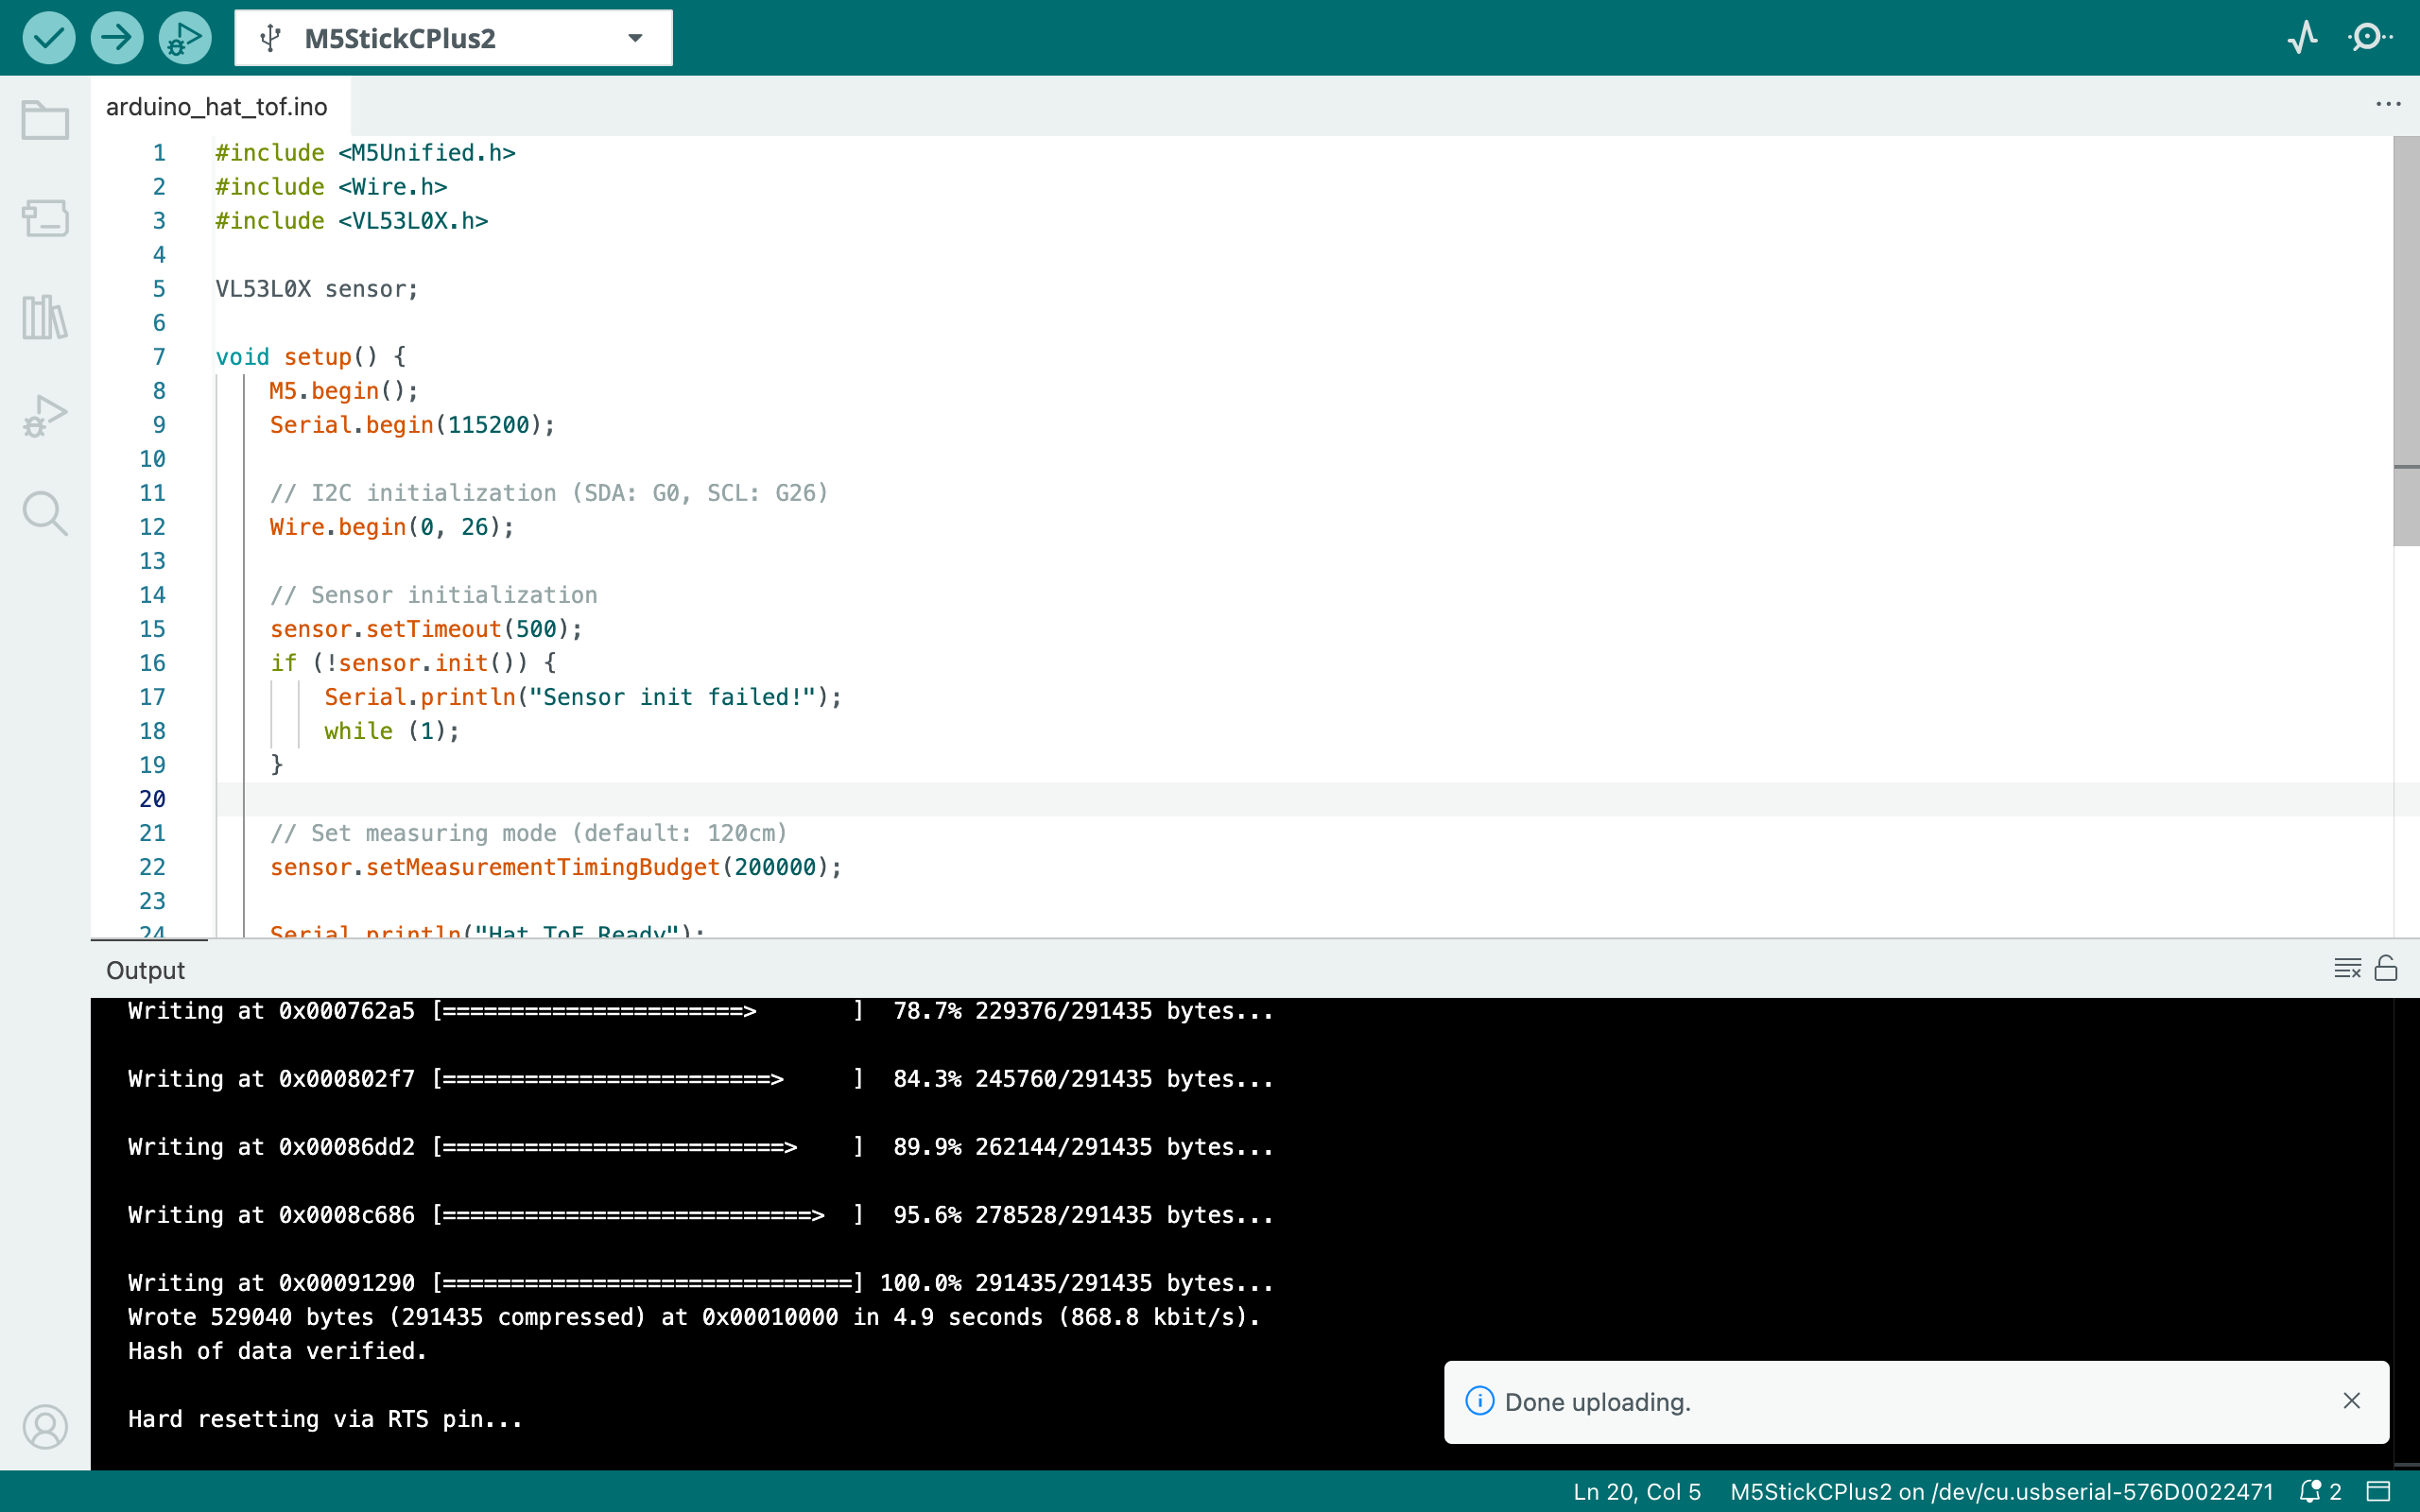
Task: Open the user account profile icon
Action: point(45,1426)
